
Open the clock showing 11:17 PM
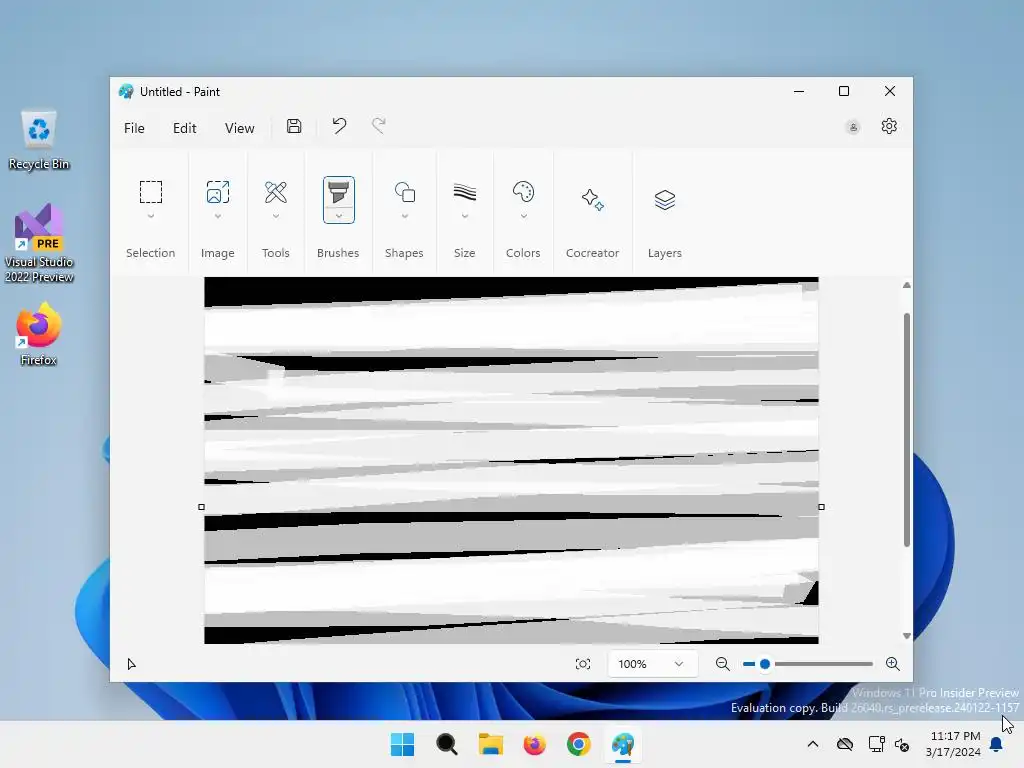[x=954, y=744]
